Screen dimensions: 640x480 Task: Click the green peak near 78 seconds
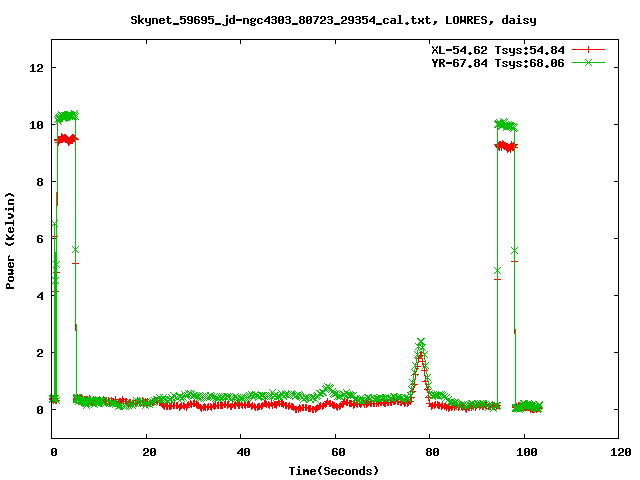pyautogui.click(x=421, y=342)
